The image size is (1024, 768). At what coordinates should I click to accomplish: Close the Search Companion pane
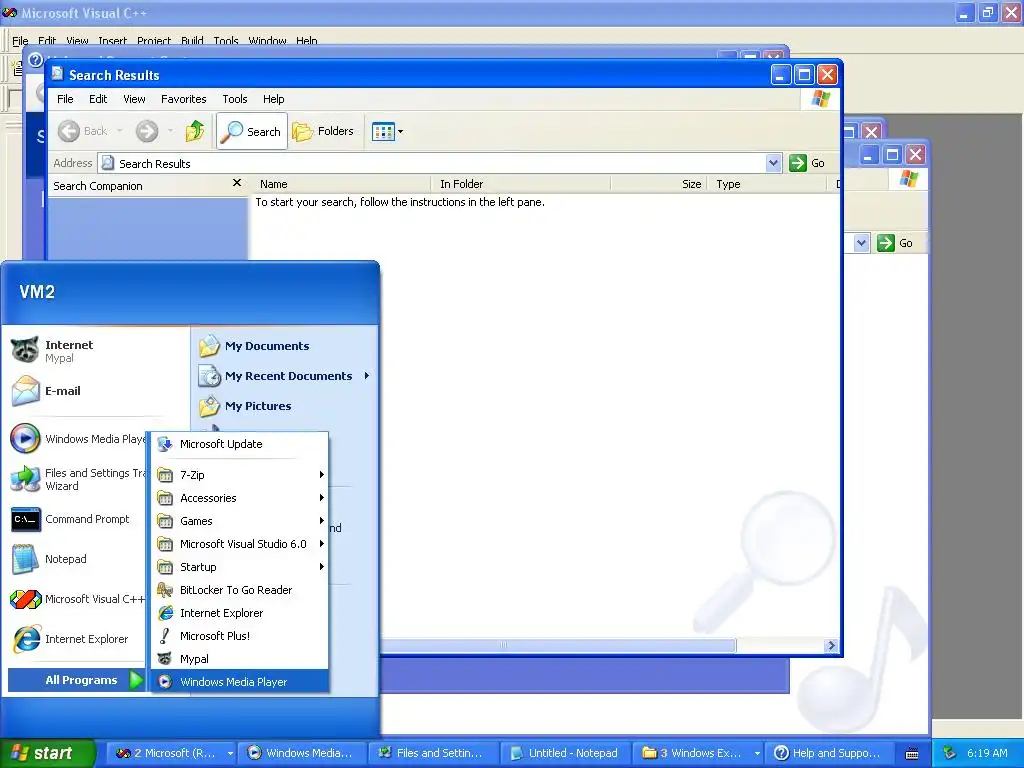click(x=237, y=184)
